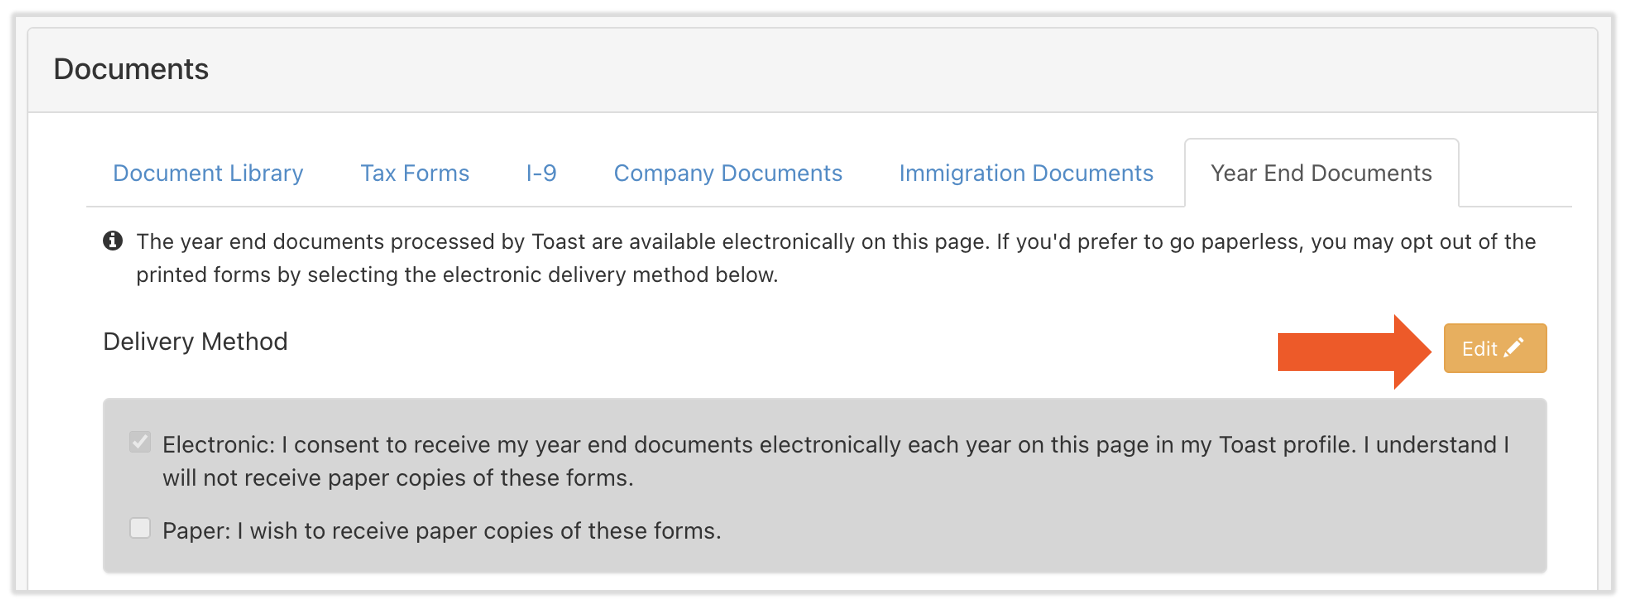The height and width of the screenshot is (604, 1626).
Task: Click the Documents panel heading
Action: (131, 69)
